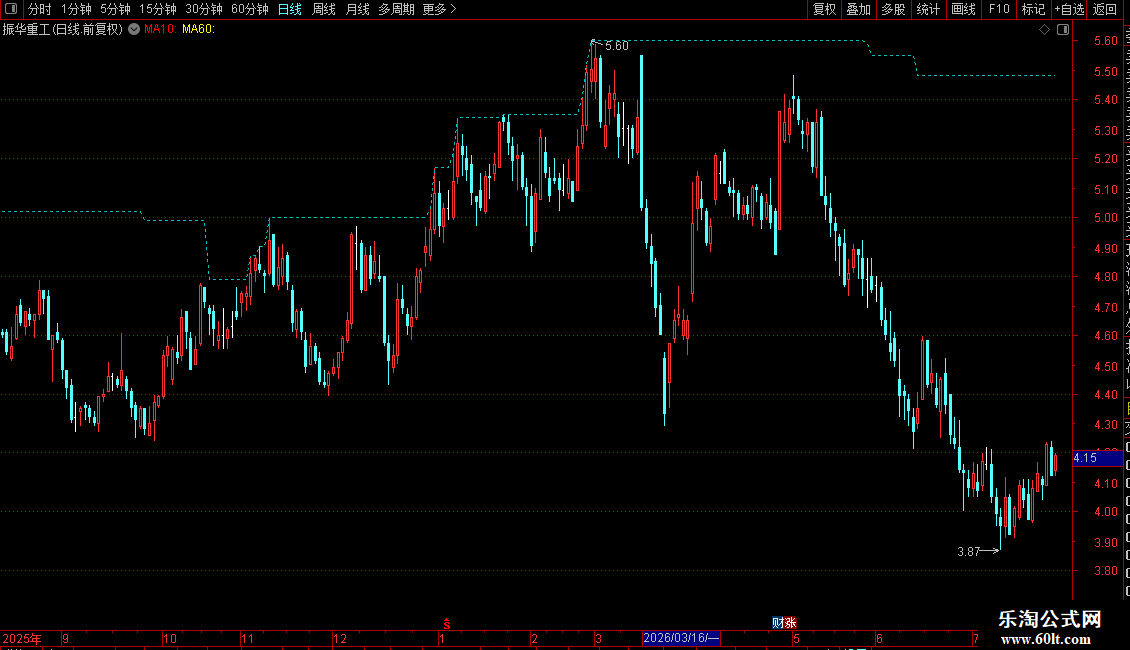Click the diamond marker icon above the chart
Screen dimensions: 1130x650
tap(1044, 30)
